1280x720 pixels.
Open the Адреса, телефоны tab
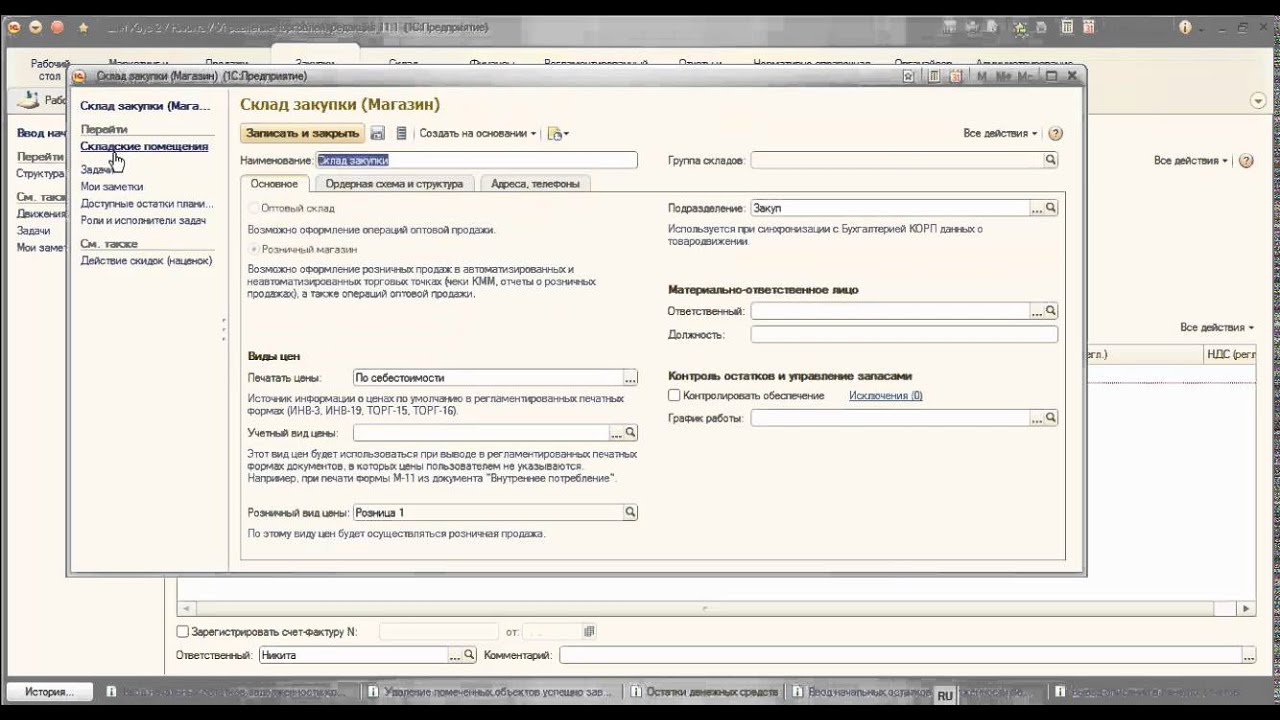pos(535,184)
